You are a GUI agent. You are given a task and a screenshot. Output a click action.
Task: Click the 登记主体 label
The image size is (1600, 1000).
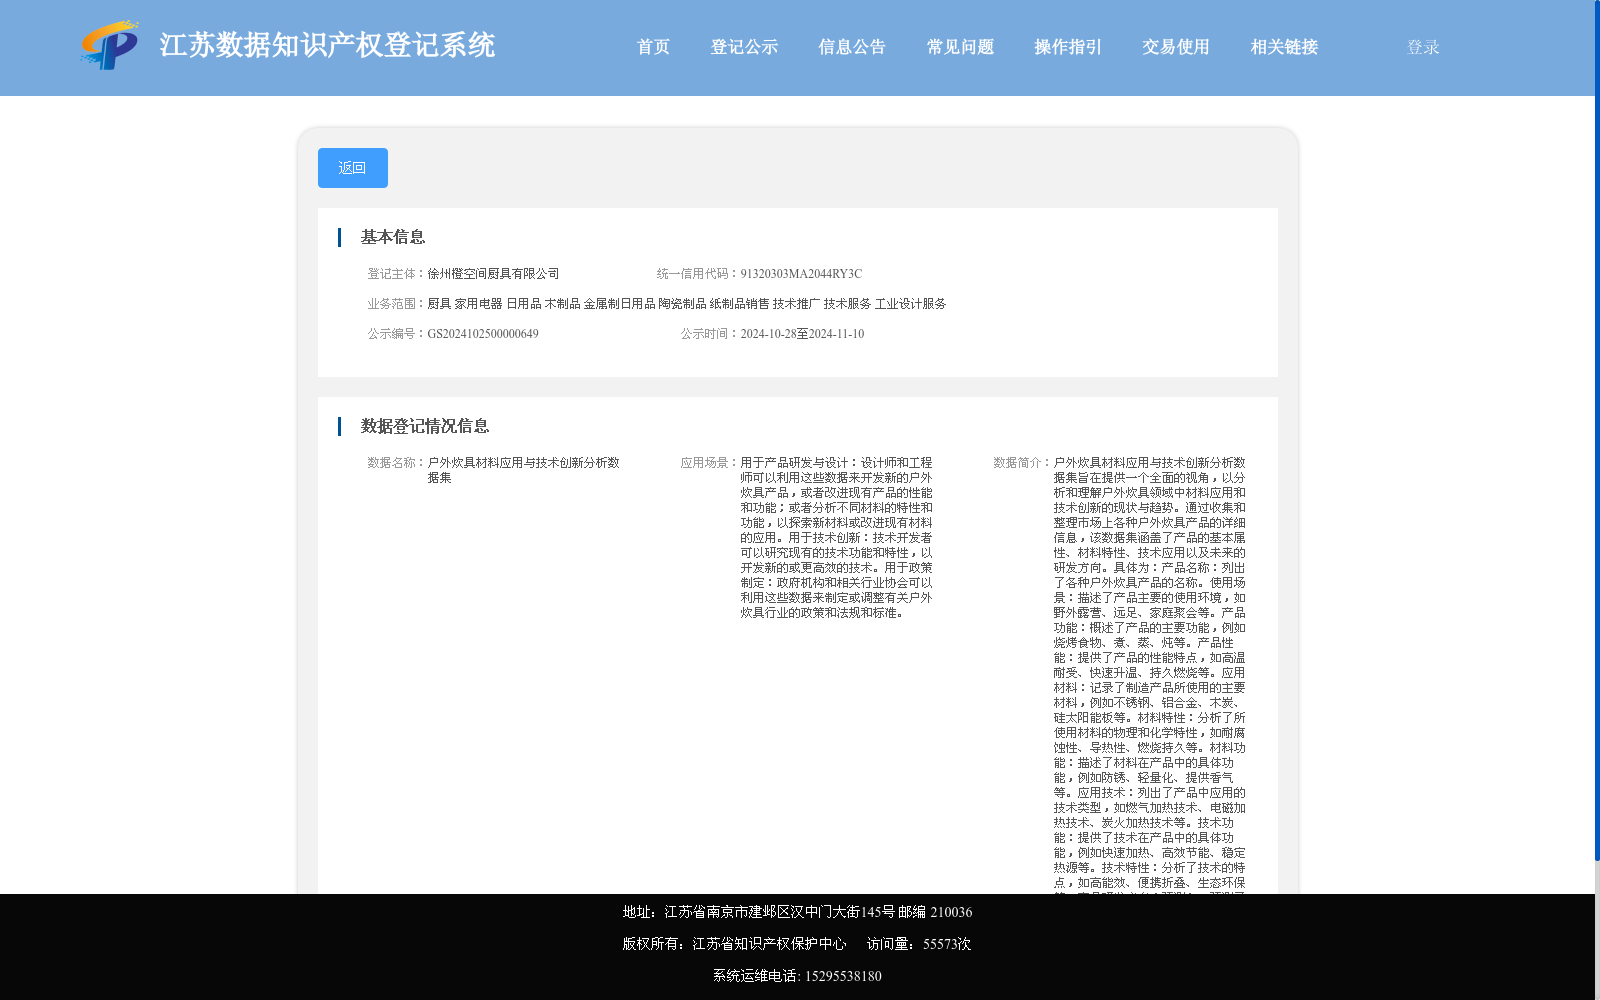pyautogui.click(x=397, y=274)
